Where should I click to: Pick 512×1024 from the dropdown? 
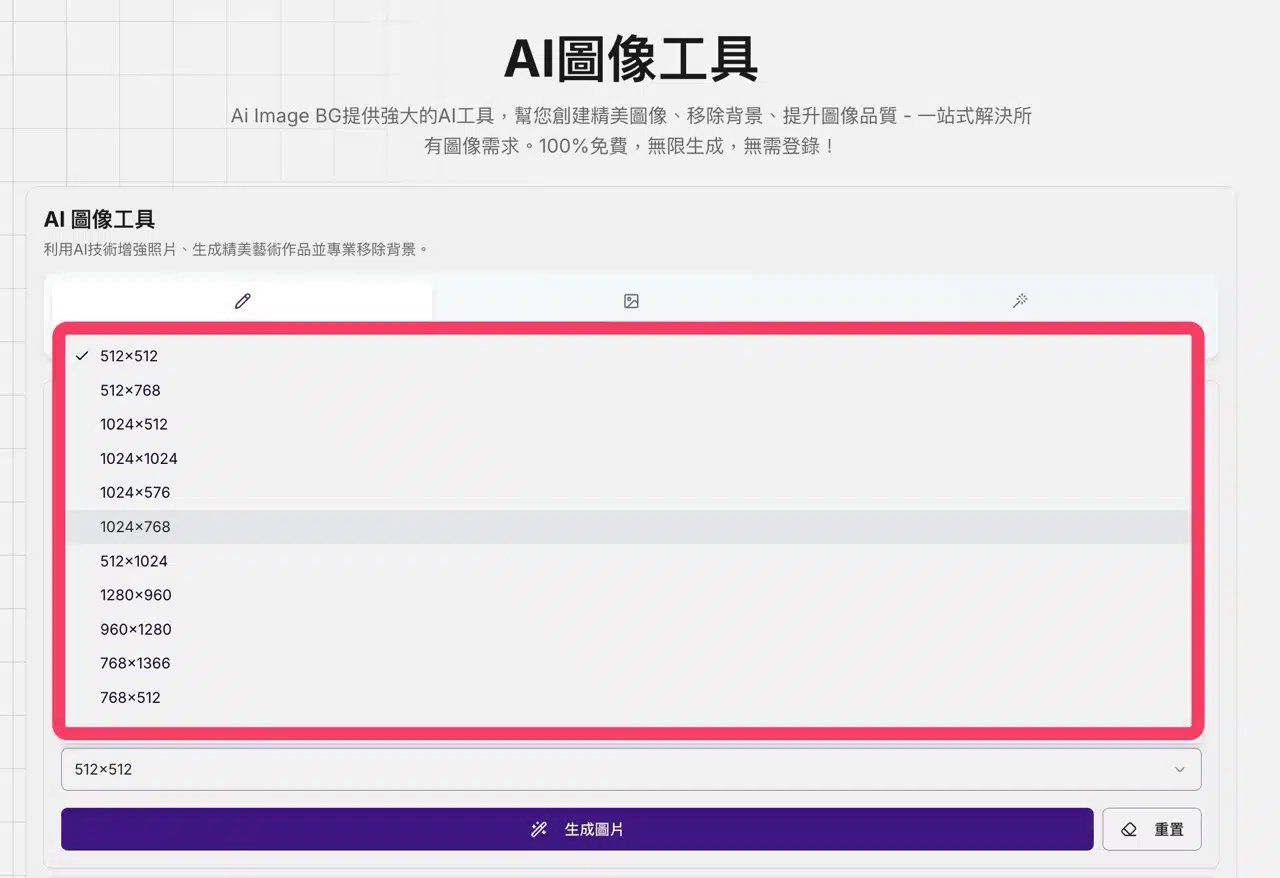(134, 560)
